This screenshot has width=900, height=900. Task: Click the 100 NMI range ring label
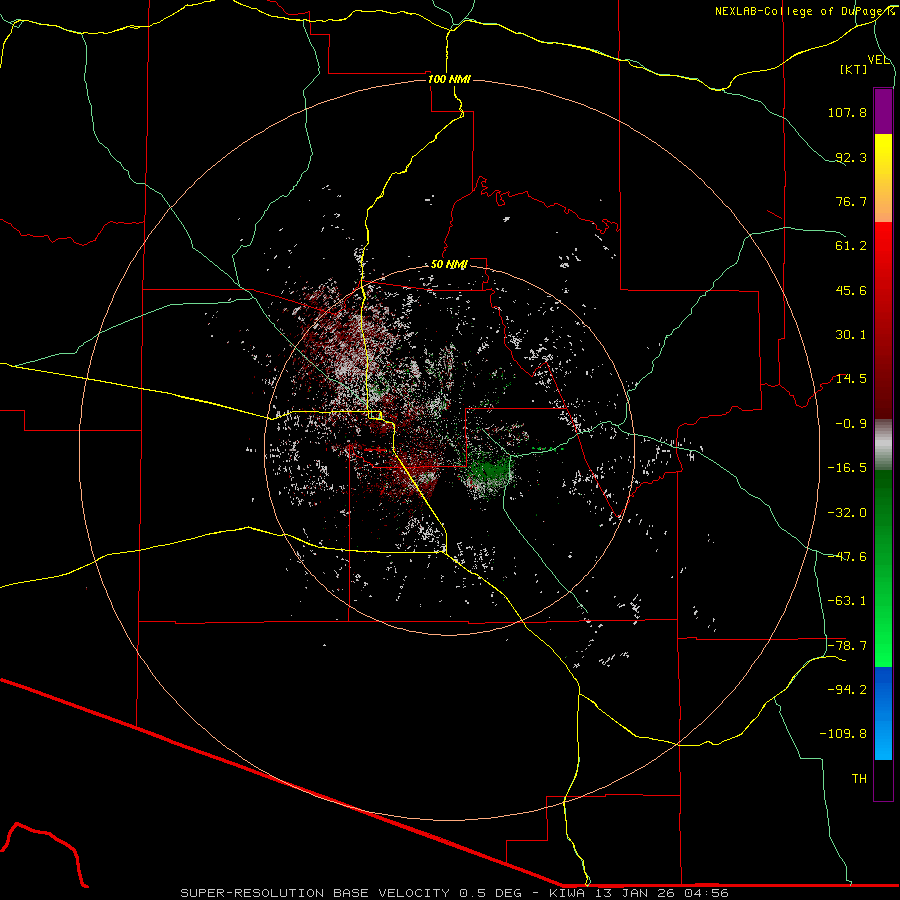pyautogui.click(x=449, y=79)
